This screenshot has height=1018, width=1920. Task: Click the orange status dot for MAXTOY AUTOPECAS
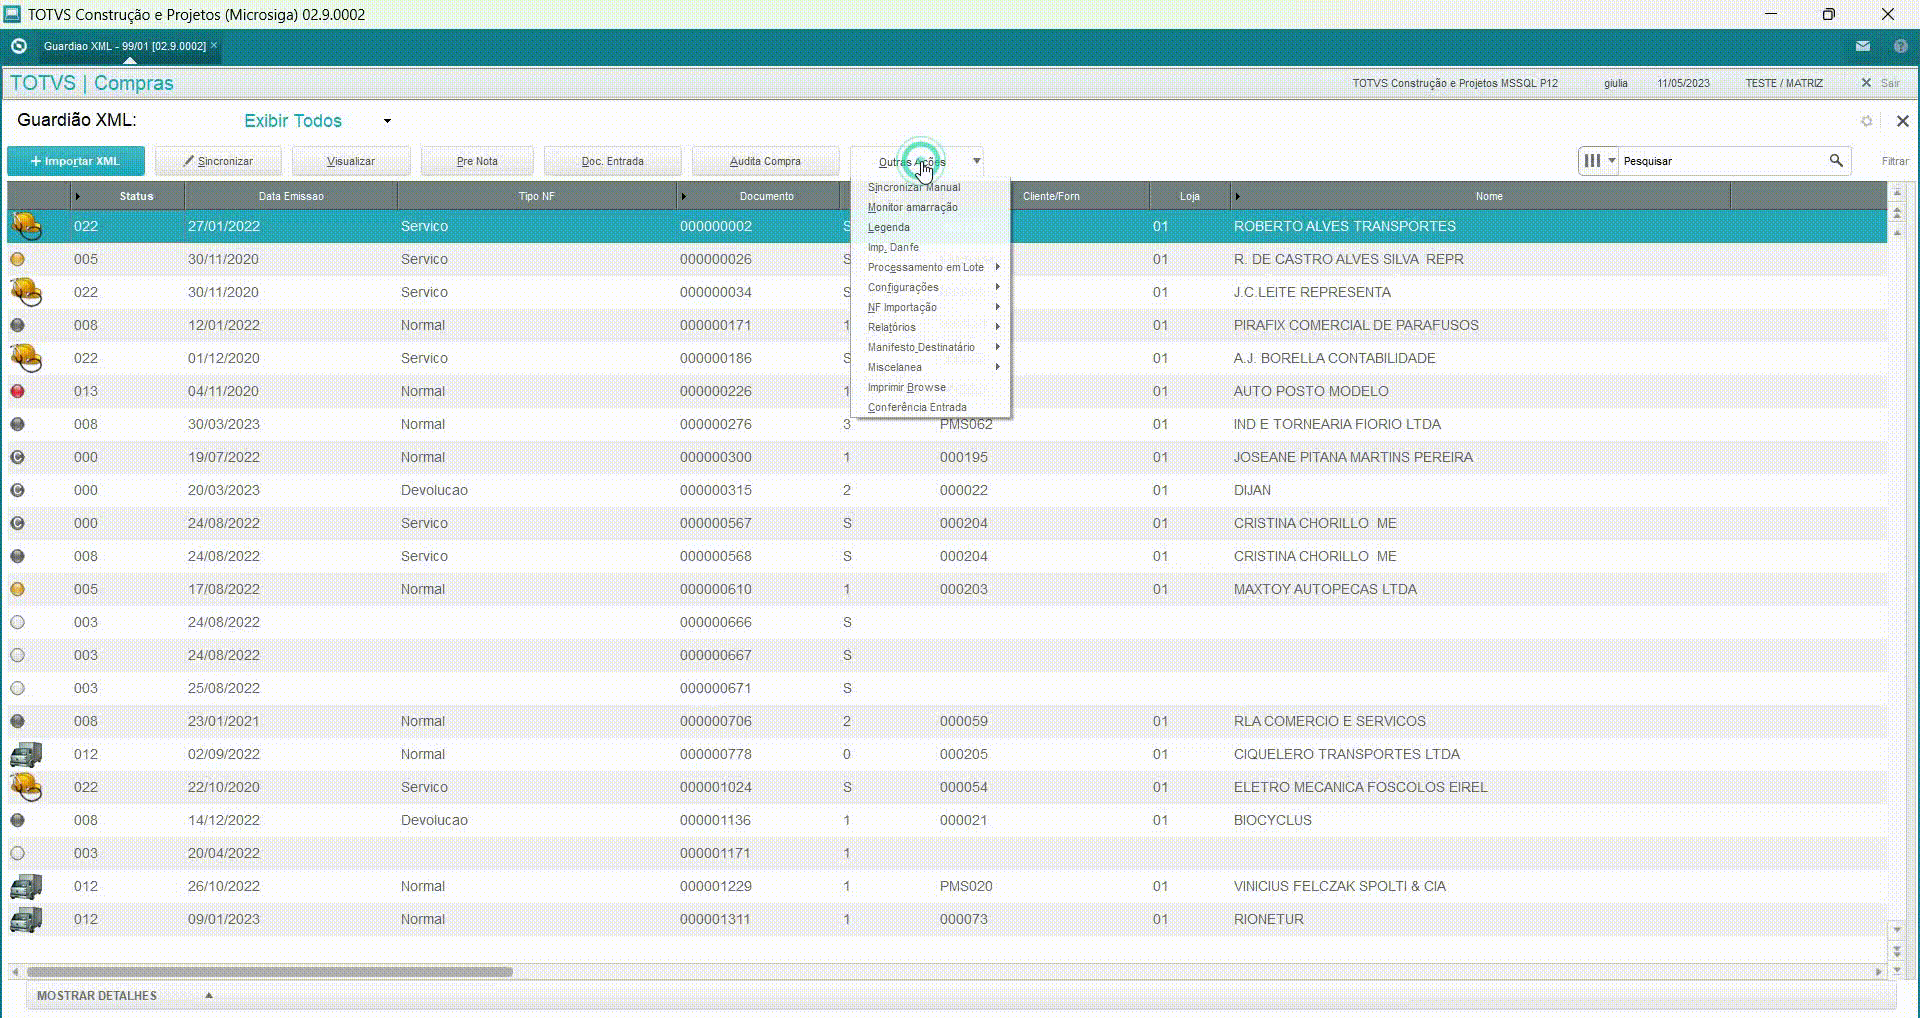(x=17, y=589)
